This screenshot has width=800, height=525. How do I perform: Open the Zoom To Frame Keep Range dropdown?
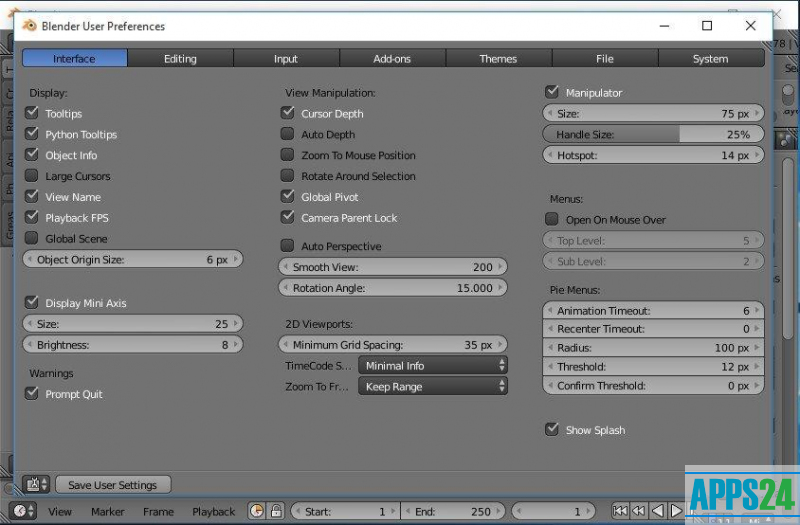click(433, 386)
